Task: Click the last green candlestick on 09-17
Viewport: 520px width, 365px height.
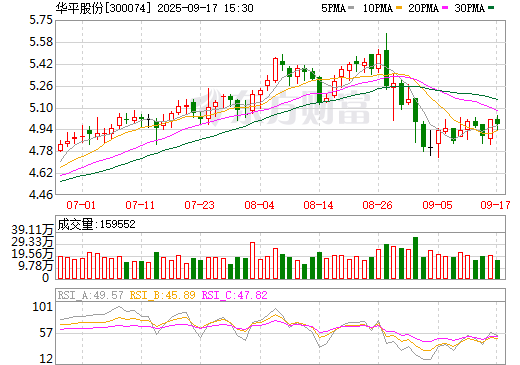Action: (x=497, y=122)
